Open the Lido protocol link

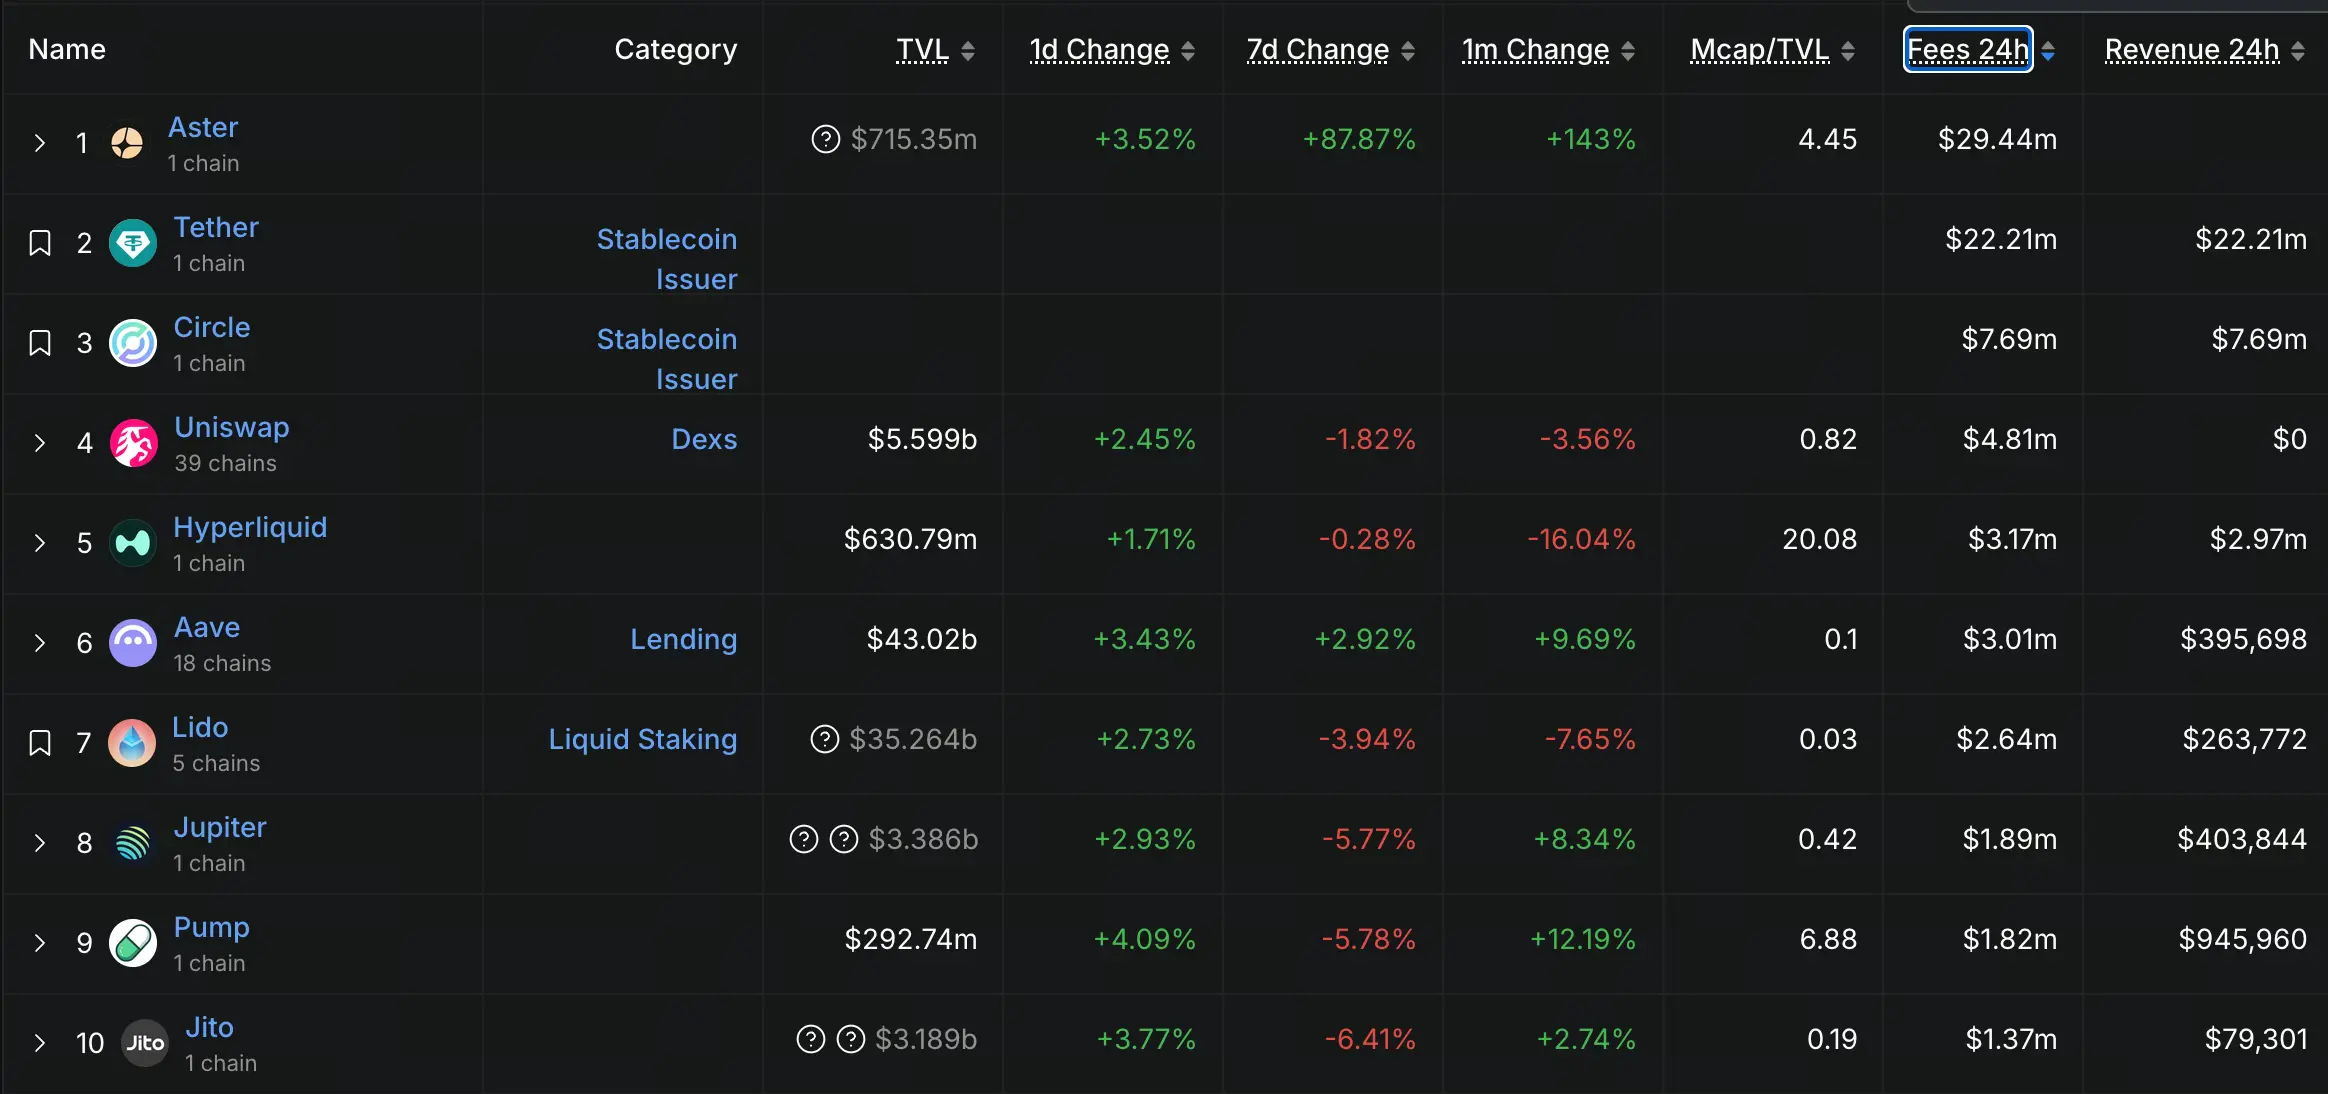pyautogui.click(x=200, y=728)
